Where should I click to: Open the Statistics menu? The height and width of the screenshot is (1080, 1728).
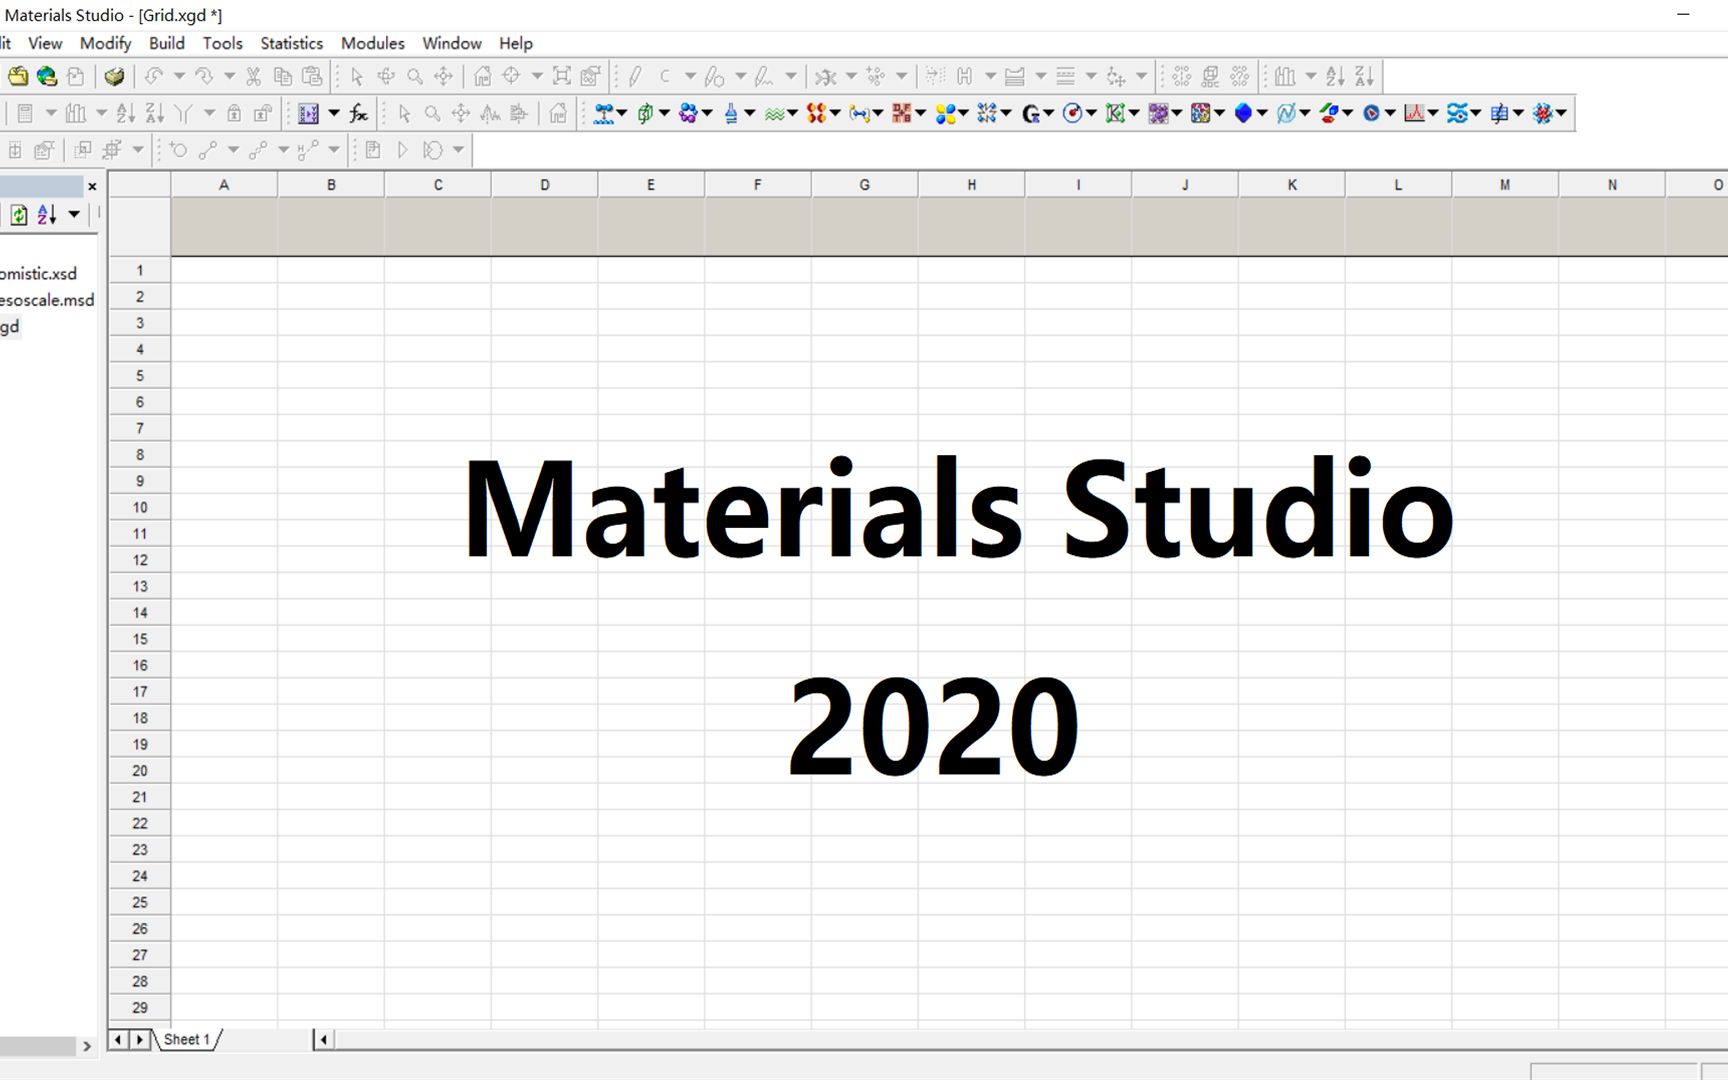[x=291, y=43]
